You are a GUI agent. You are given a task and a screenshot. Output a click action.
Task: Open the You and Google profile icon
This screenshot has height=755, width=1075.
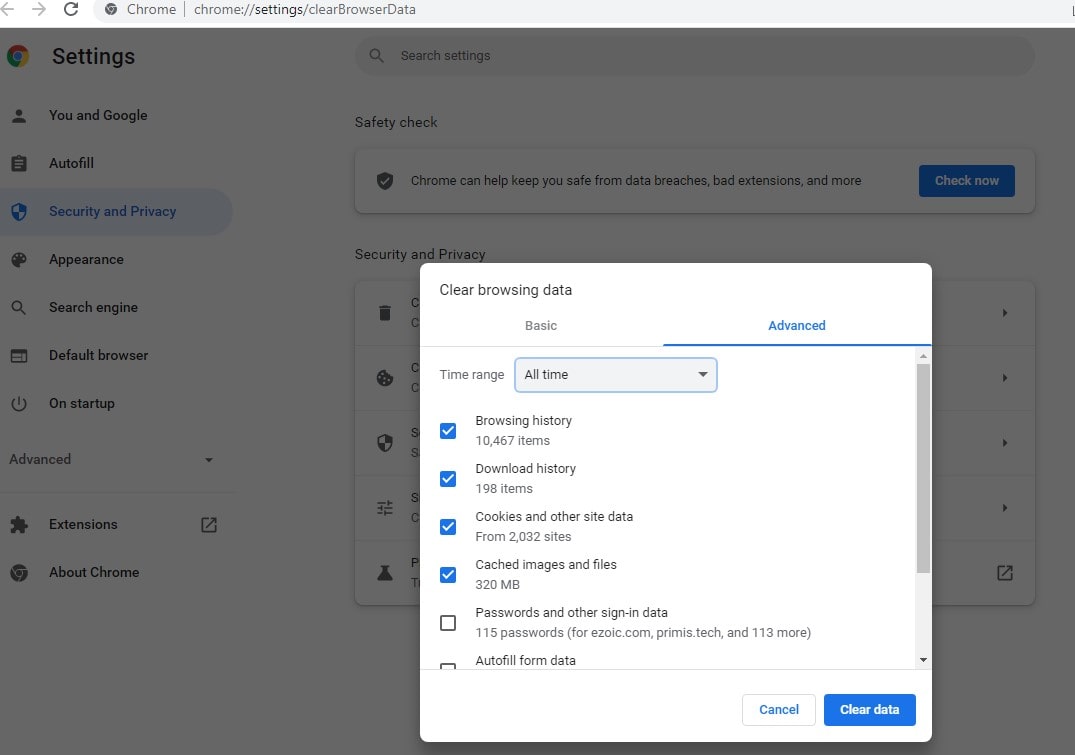20,115
